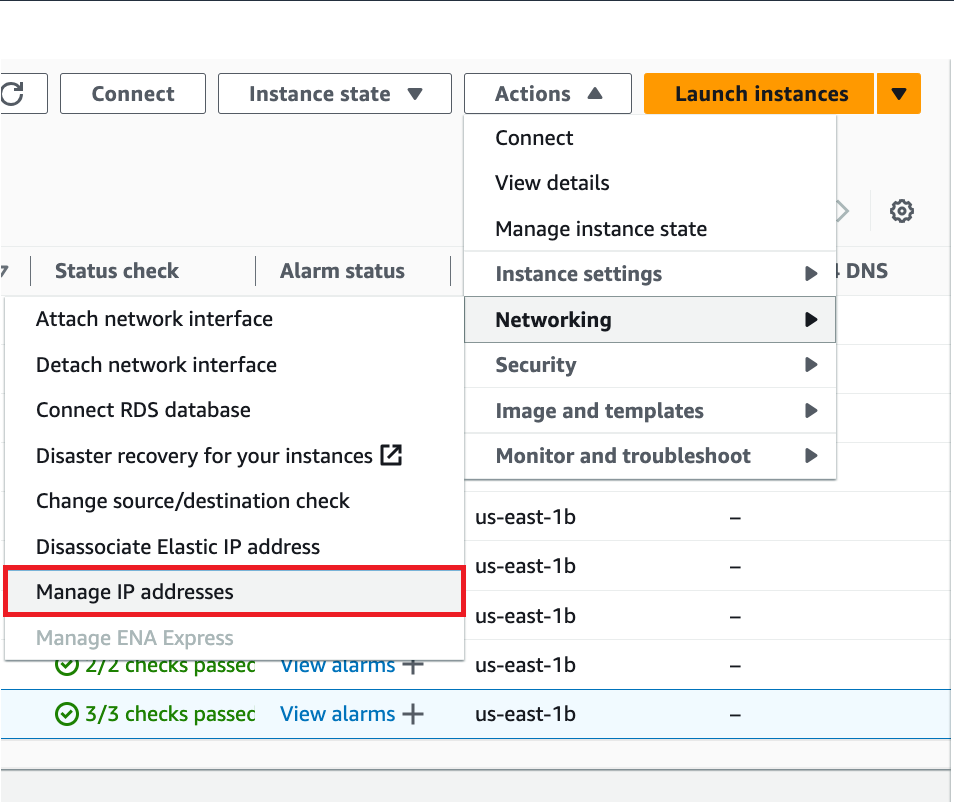Click View alarms link in 3/3 checks row

tap(337, 714)
